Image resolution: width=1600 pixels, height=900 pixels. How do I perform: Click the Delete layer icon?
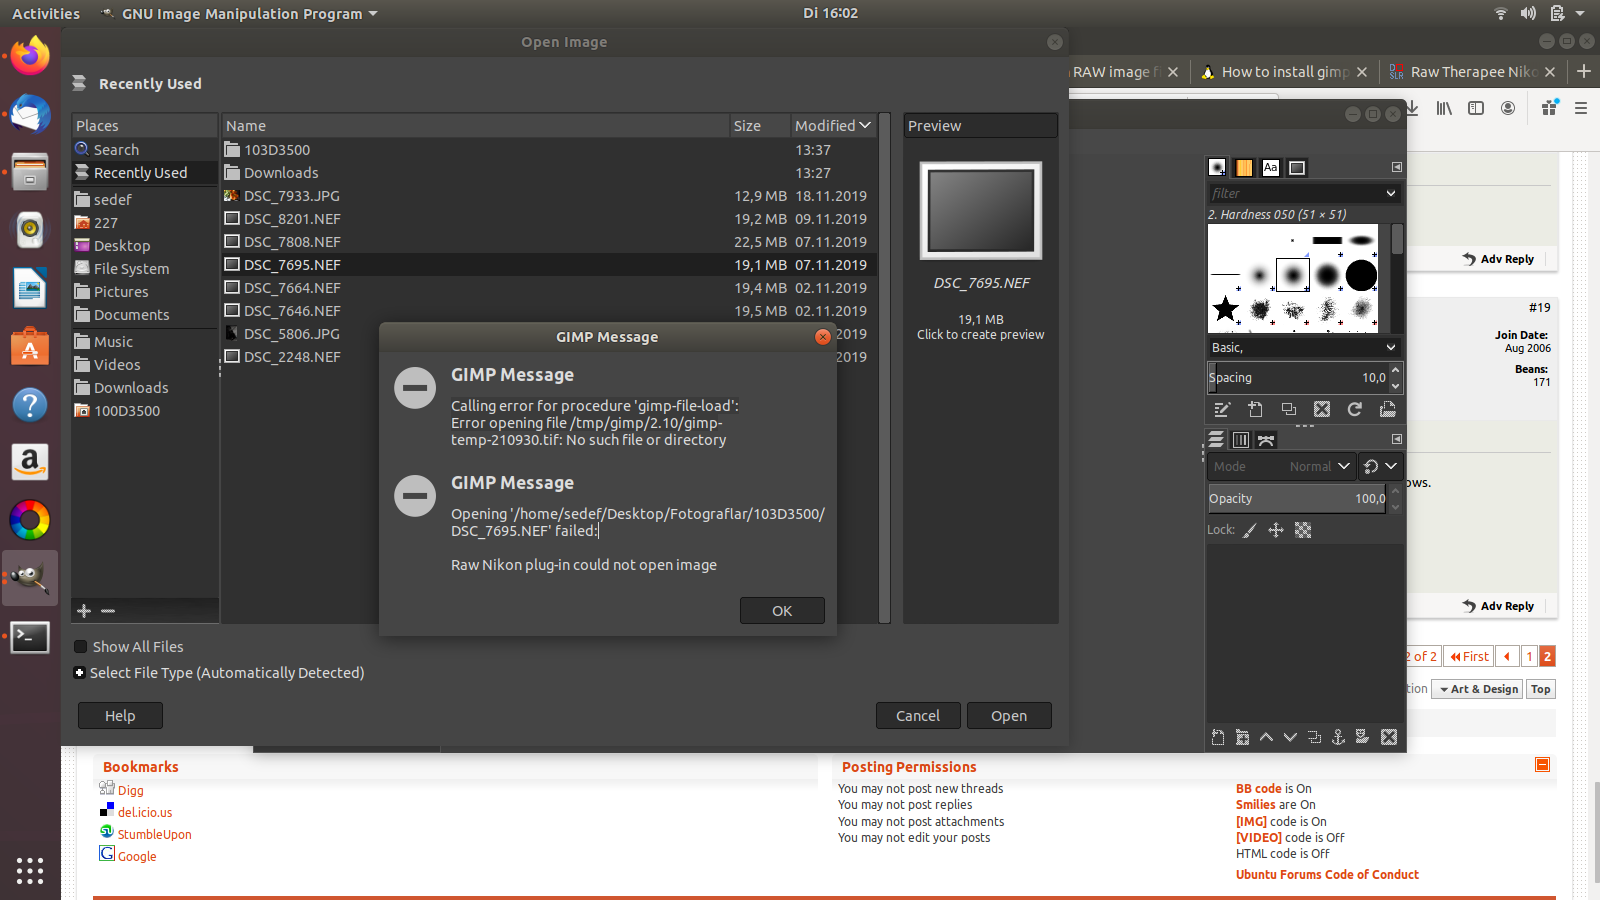1389,738
